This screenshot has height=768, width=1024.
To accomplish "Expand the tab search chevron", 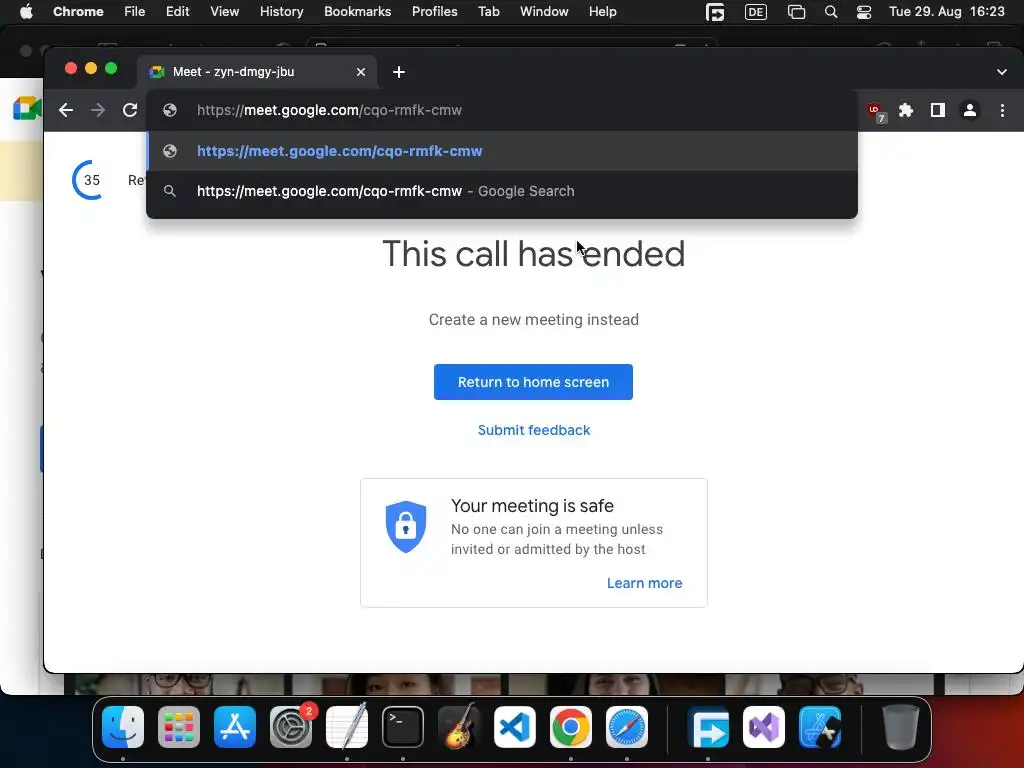I will (x=1002, y=72).
